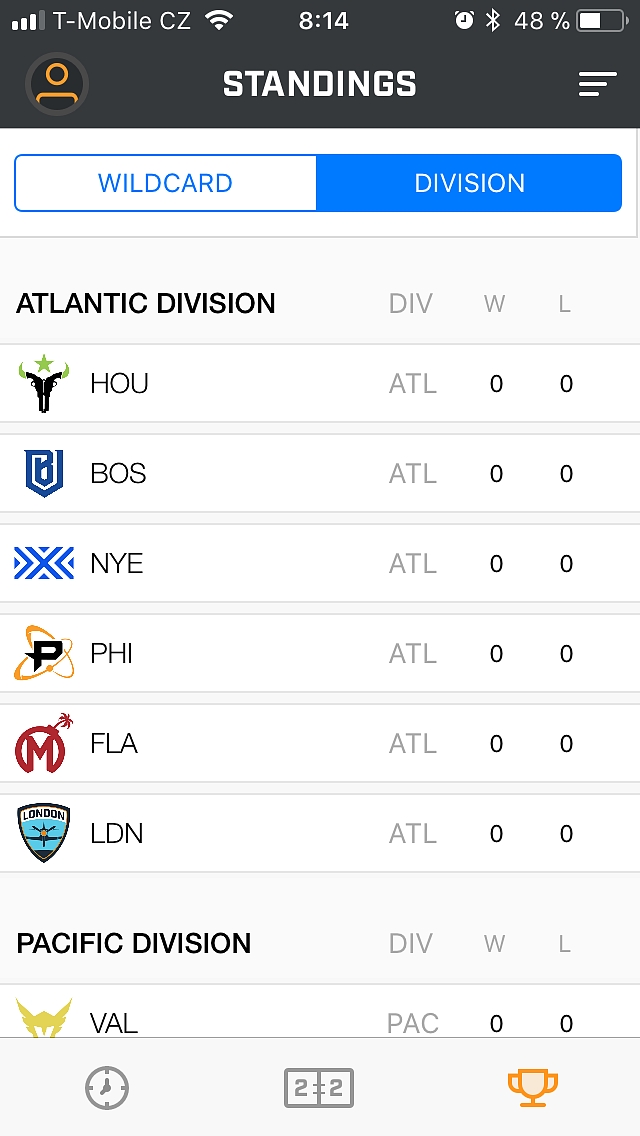Select the HOU team row
The width and height of the screenshot is (640, 1136).
320,384
